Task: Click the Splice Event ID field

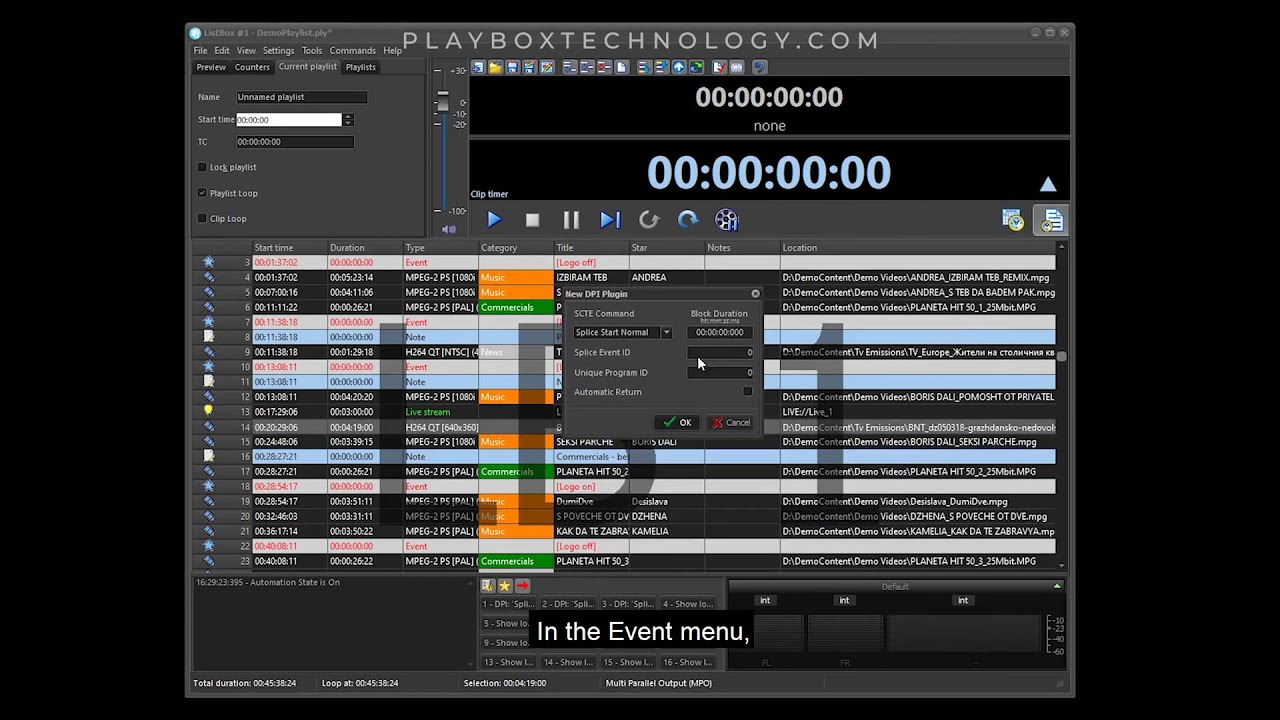Action: coord(720,352)
